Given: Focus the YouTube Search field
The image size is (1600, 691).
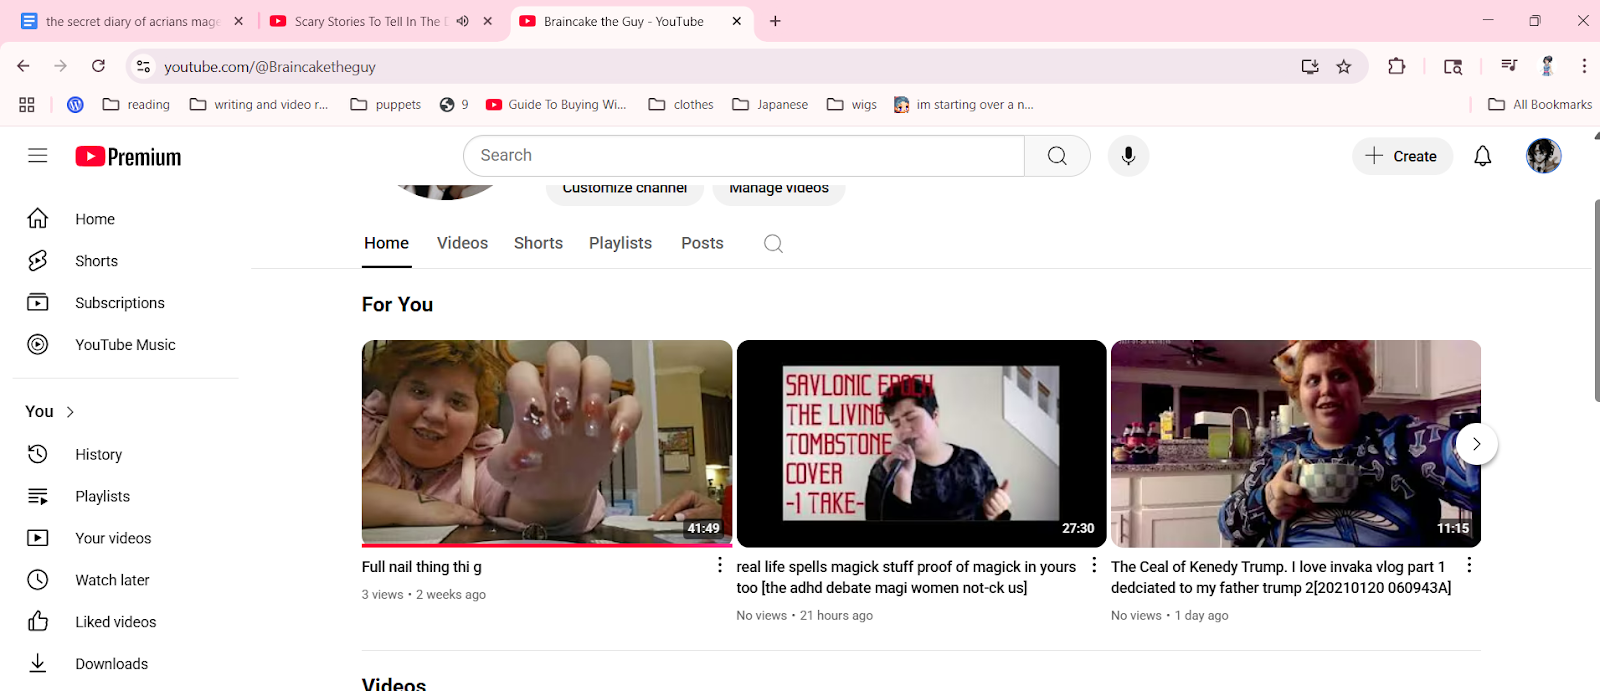Looking at the screenshot, I should click(x=744, y=156).
